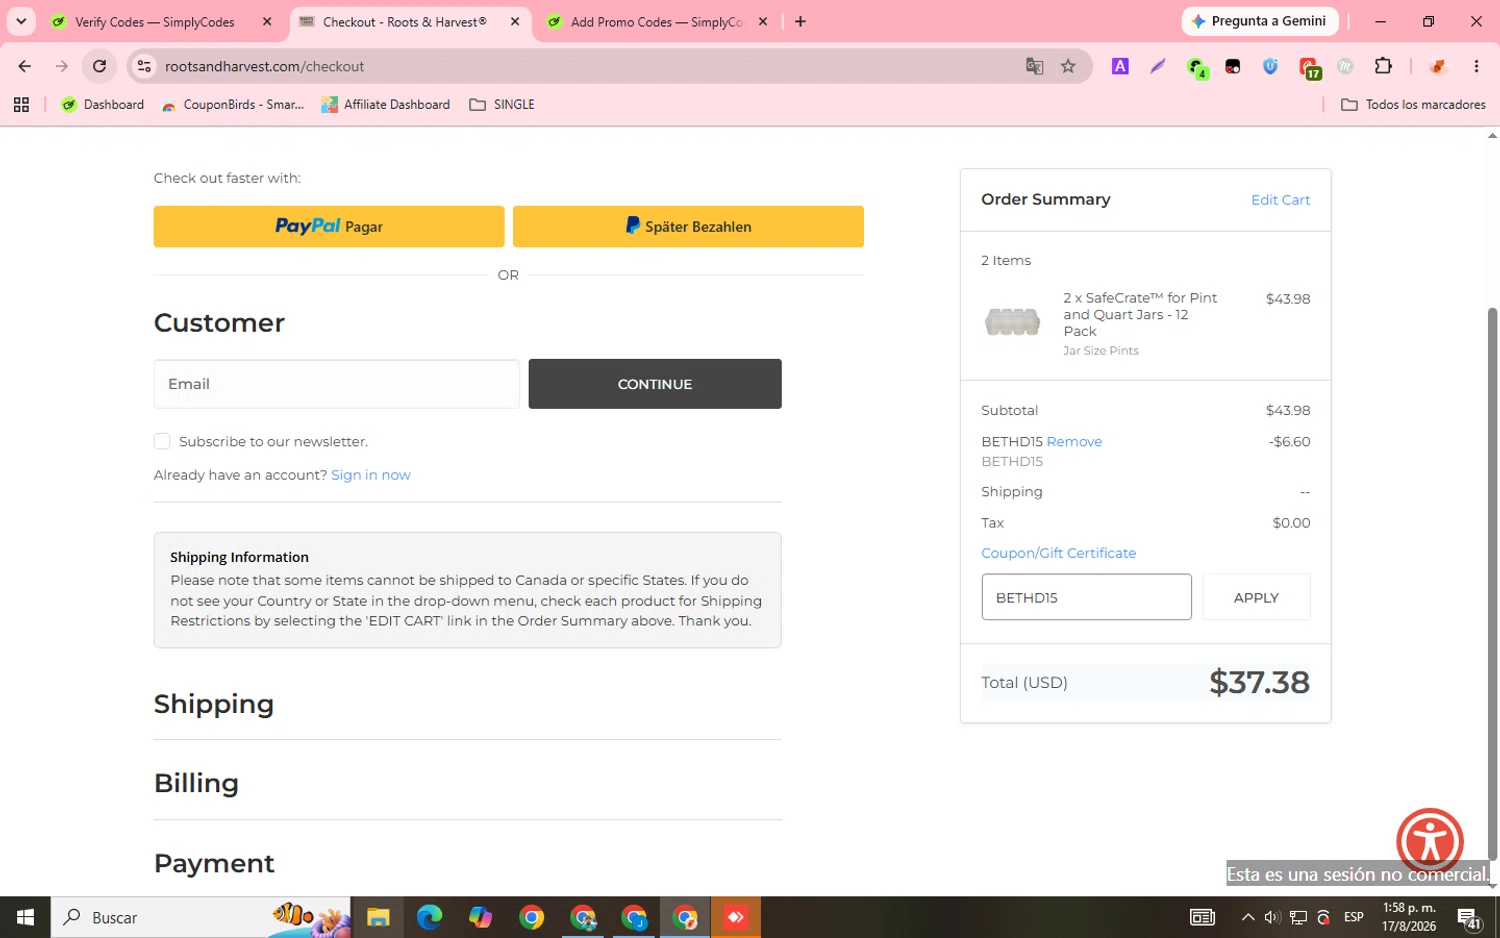
Task: Click the purple pen extension icon
Action: 1158,66
